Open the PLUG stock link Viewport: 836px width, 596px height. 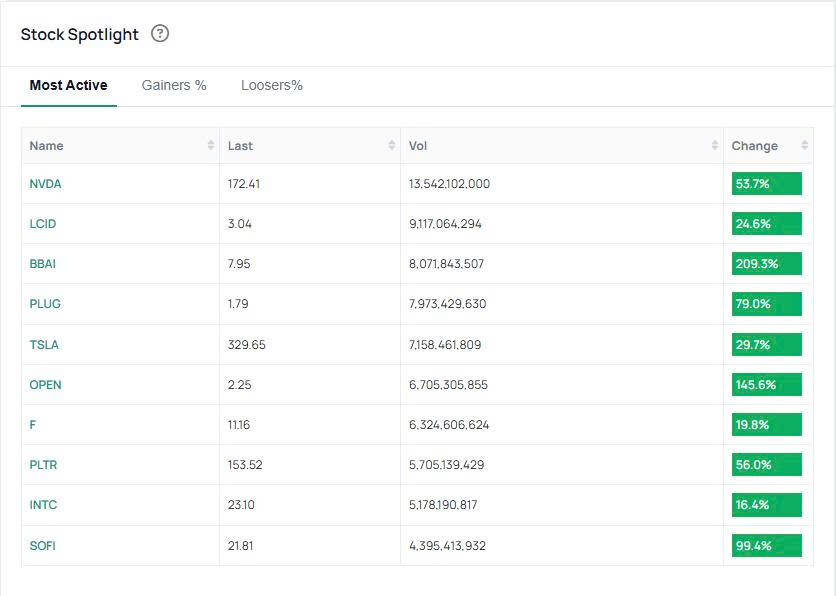tap(45, 304)
